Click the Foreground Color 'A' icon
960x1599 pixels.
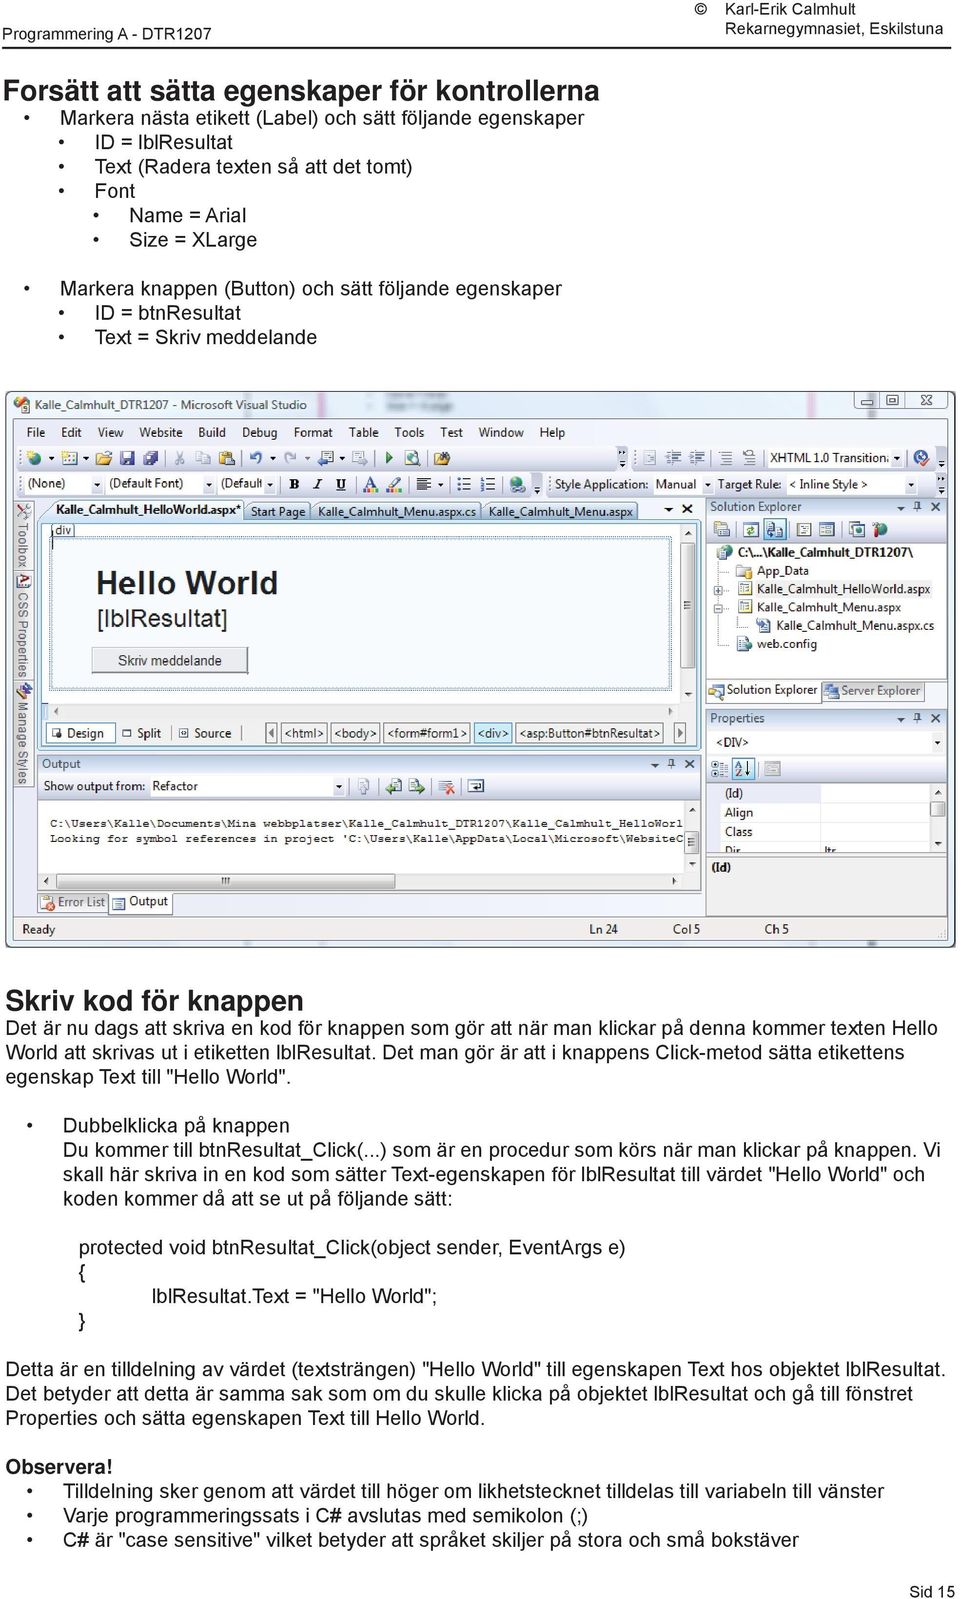click(370, 484)
